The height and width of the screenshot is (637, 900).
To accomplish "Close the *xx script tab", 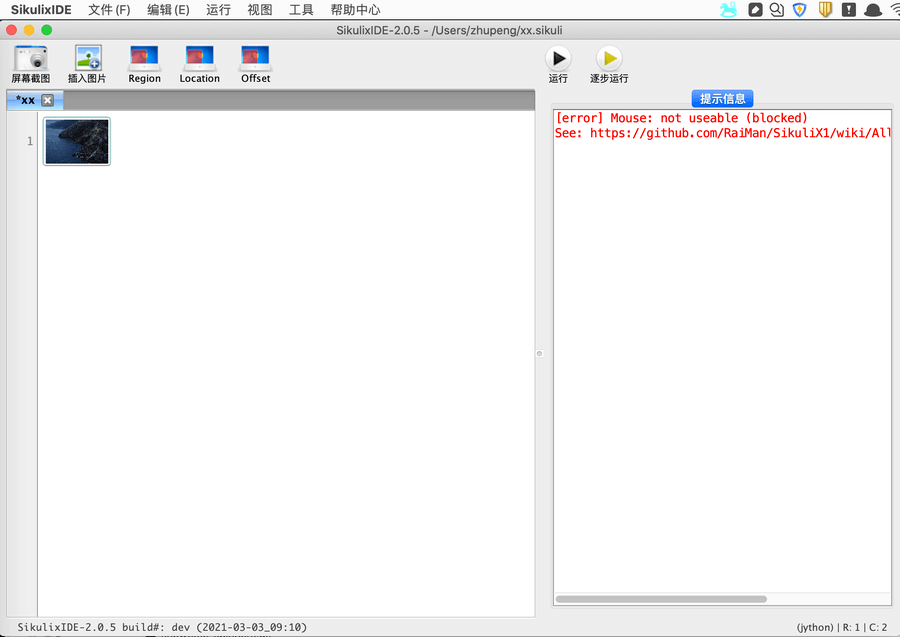I will (x=48, y=100).
